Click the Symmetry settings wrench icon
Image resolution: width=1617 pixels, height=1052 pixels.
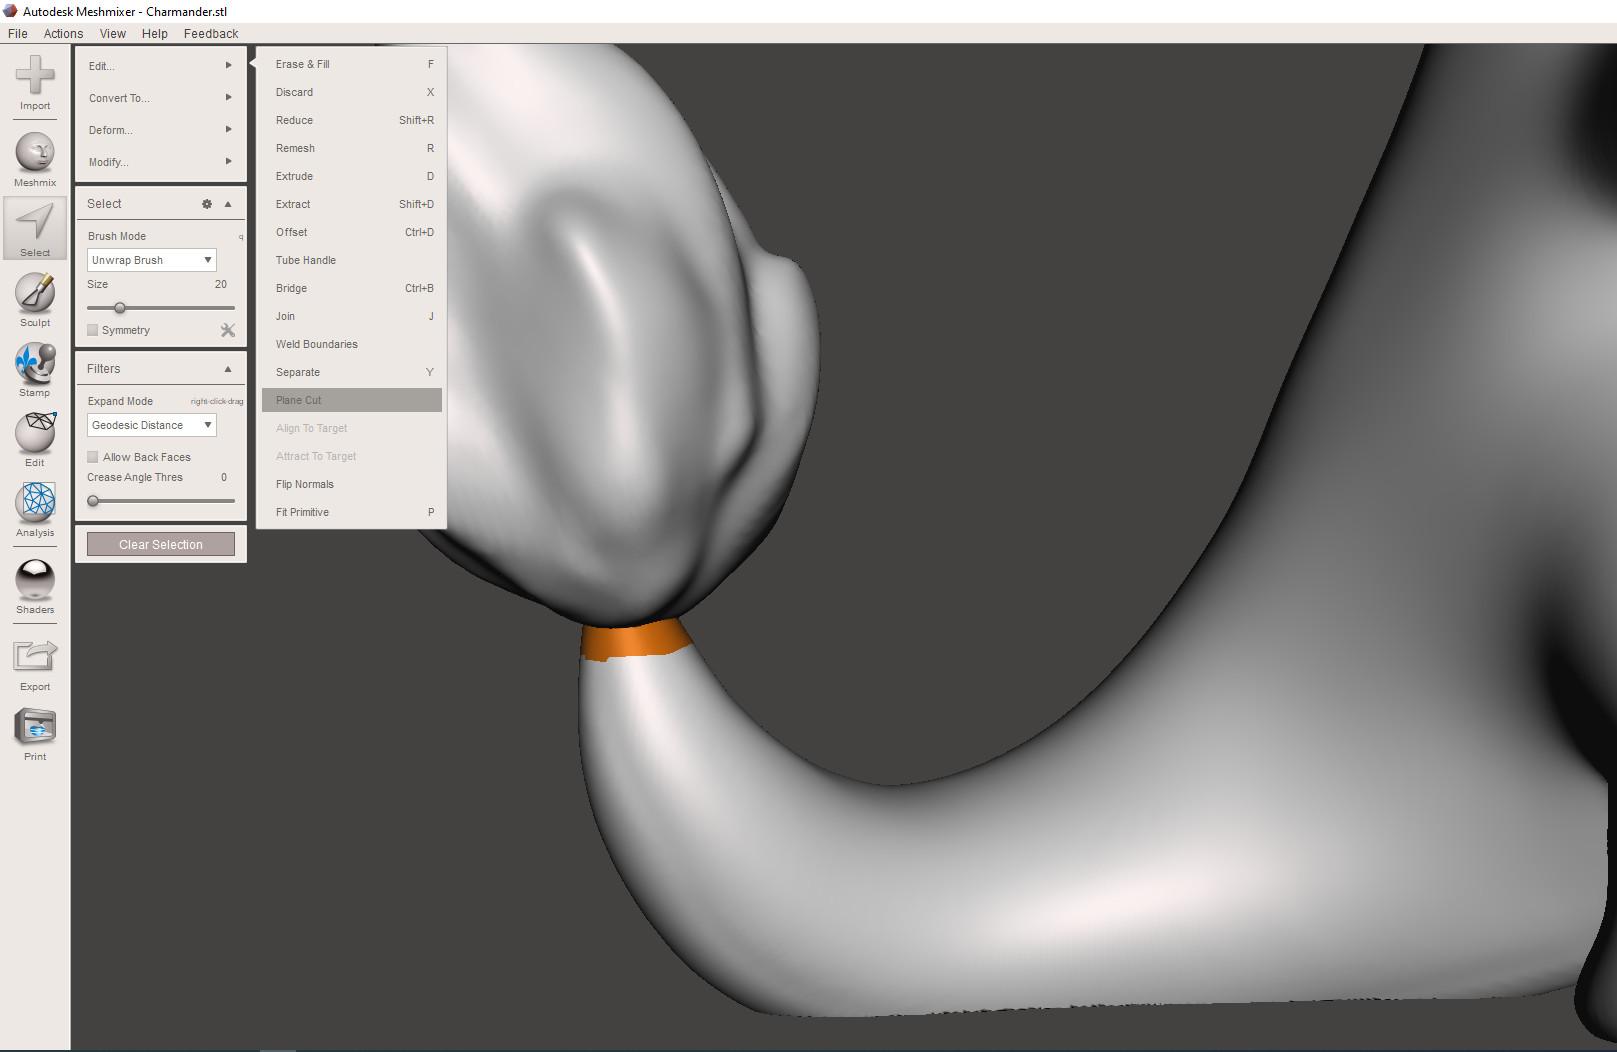[228, 330]
